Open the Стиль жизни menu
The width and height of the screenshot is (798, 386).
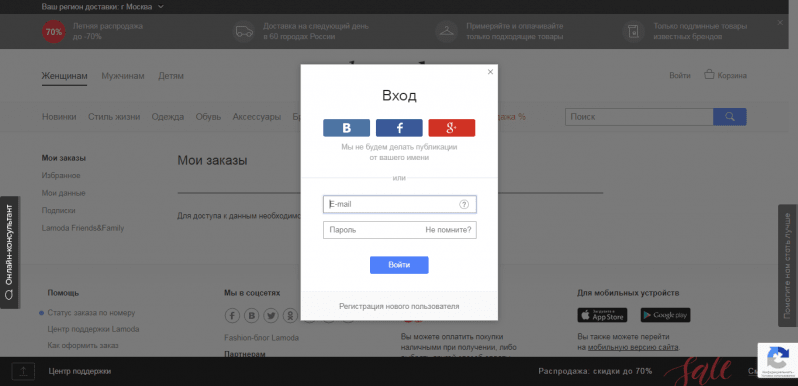114,117
